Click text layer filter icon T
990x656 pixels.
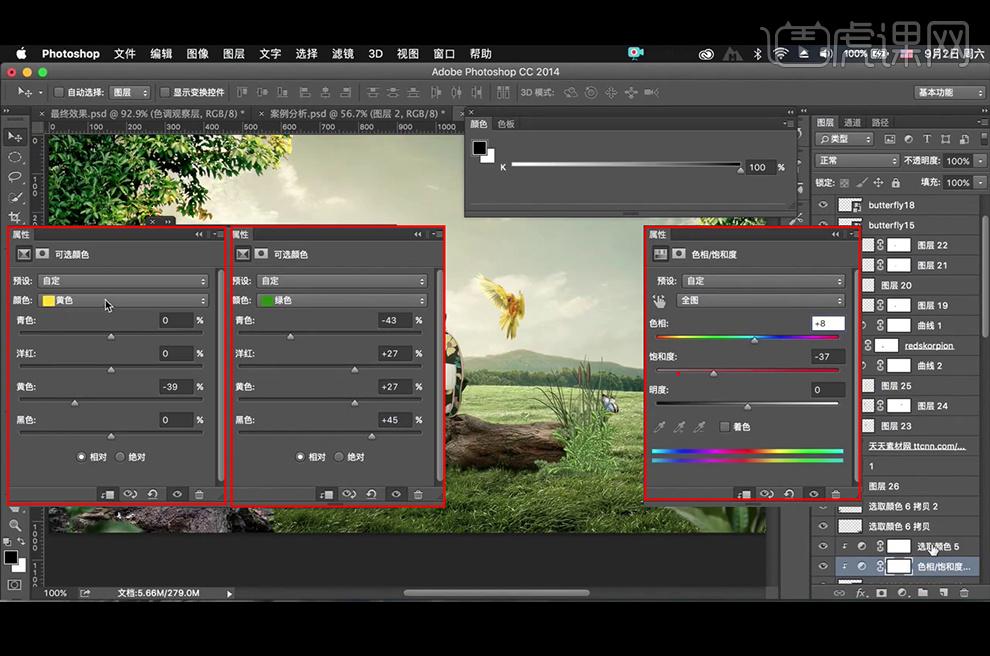(927, 139)
